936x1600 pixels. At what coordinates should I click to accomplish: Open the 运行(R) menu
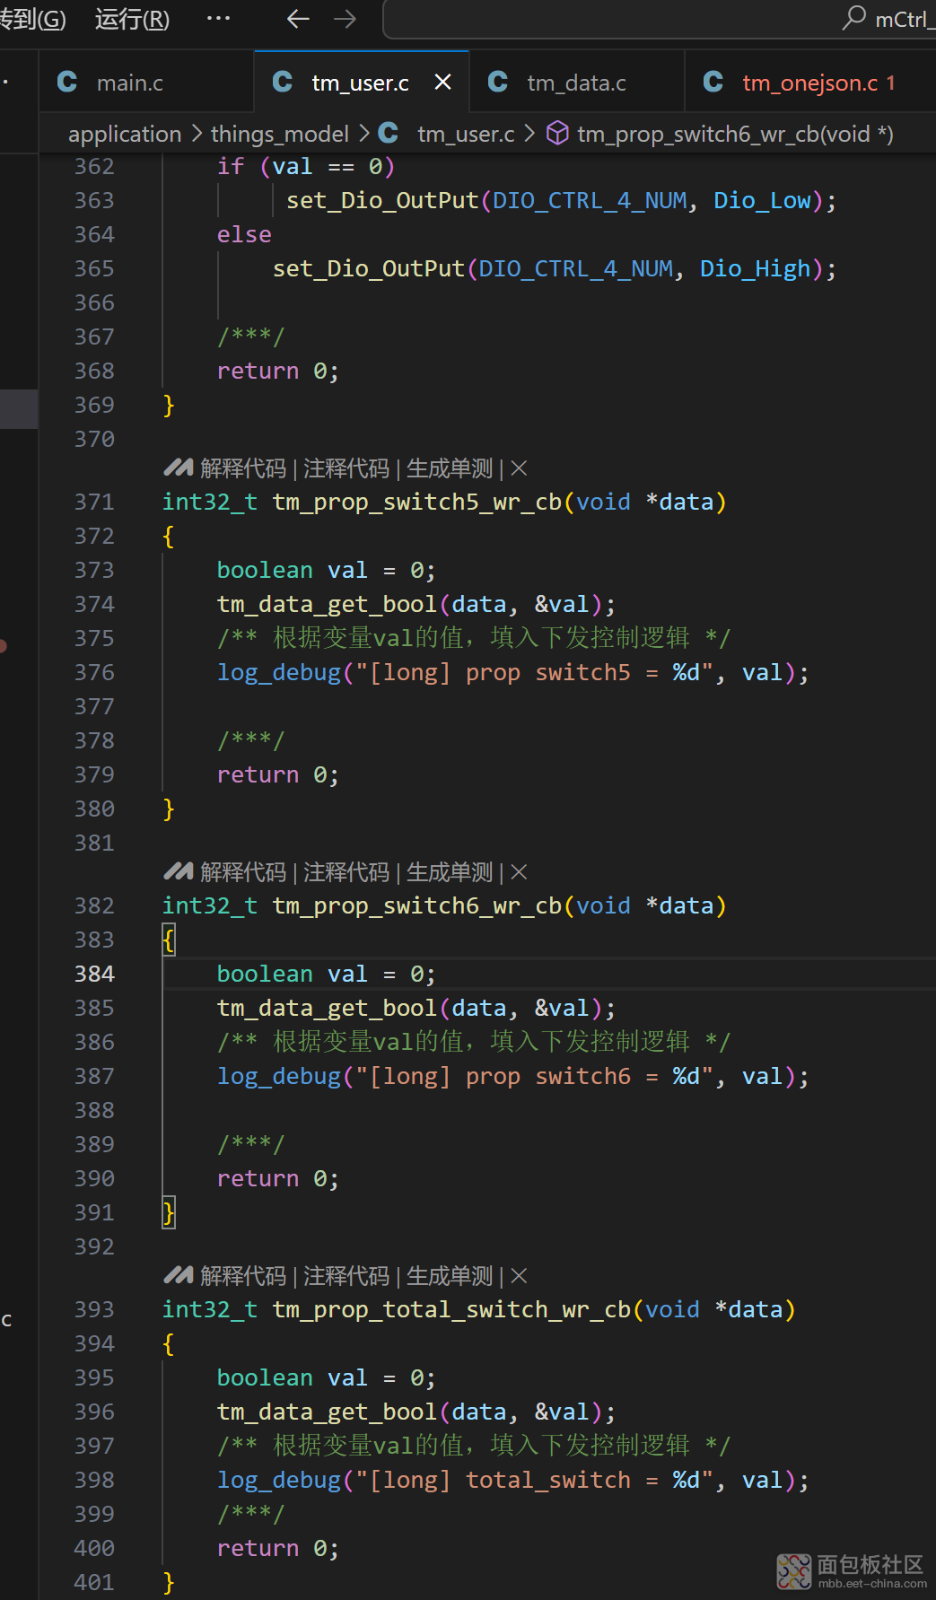coord(132,19)
